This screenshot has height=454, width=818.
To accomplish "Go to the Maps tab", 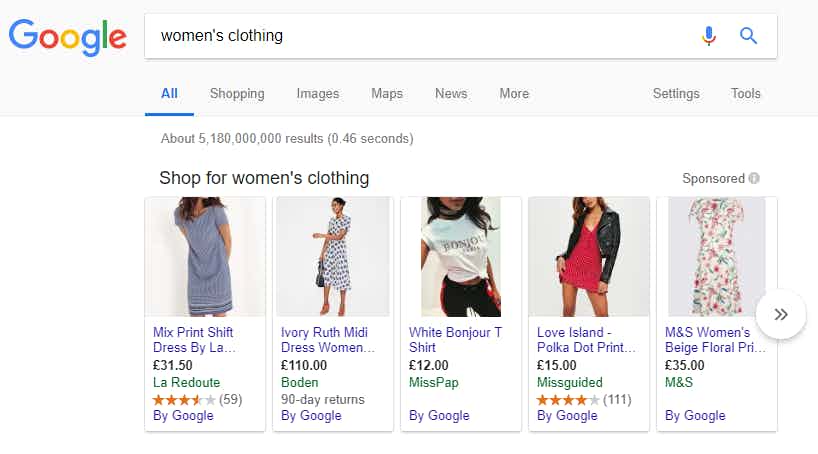I will pyautogui.click(x=387, y=94).
